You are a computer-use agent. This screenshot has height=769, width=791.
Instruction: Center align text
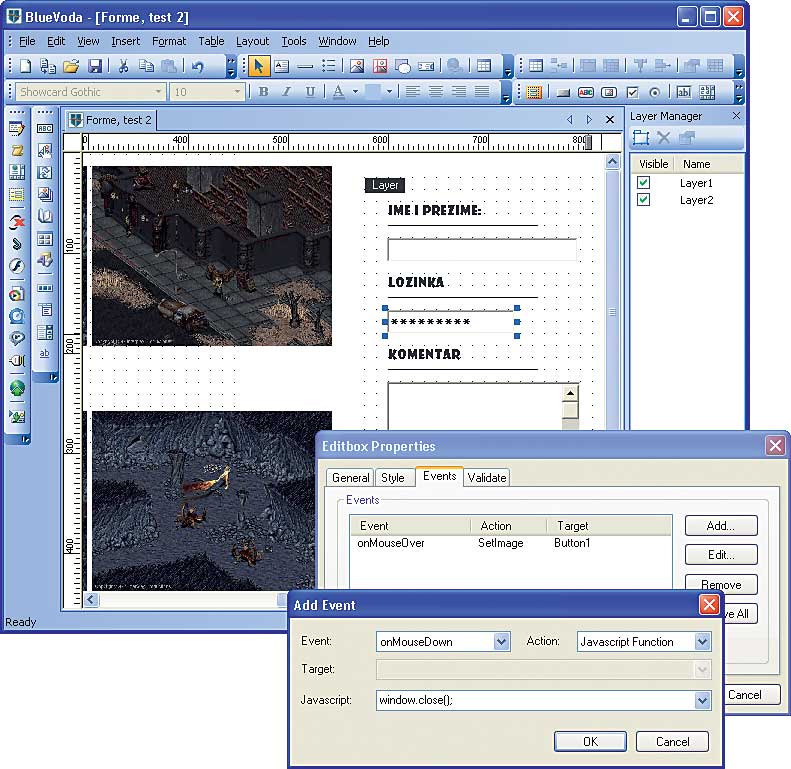tap(436, 91)
